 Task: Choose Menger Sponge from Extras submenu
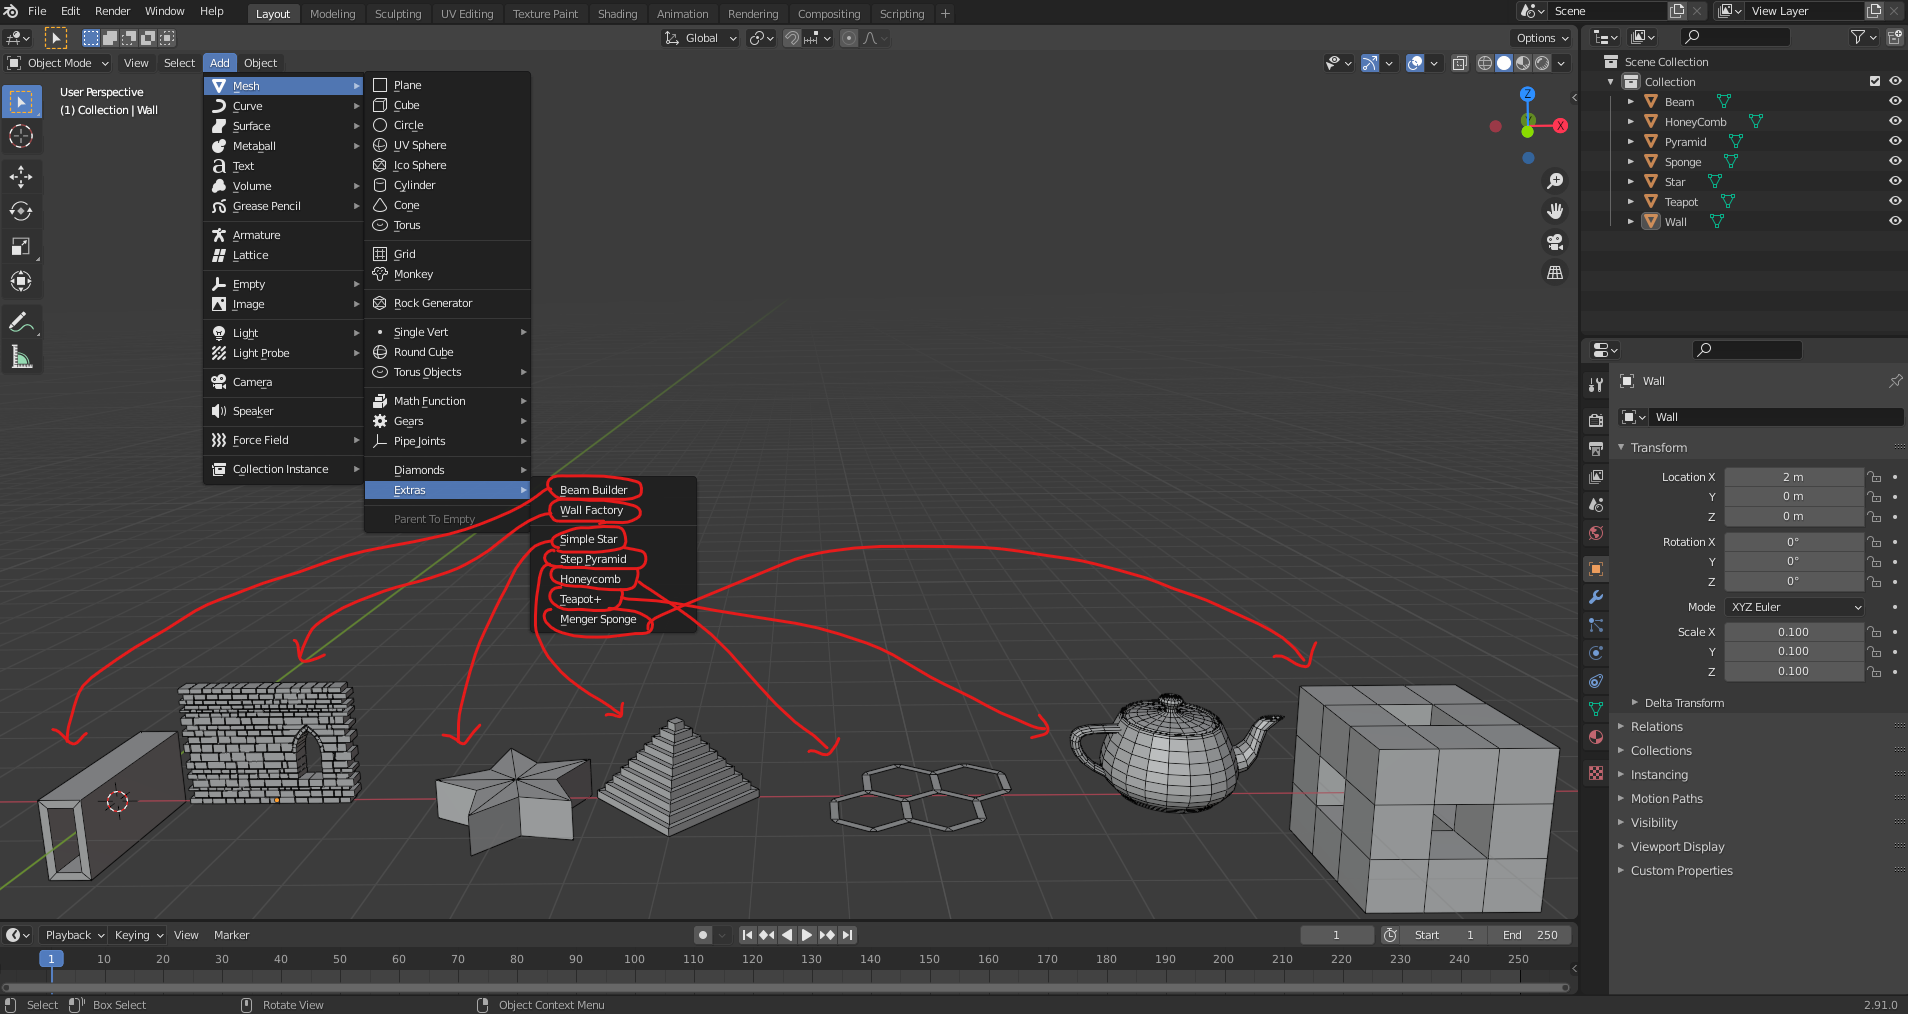click(598, 619)
